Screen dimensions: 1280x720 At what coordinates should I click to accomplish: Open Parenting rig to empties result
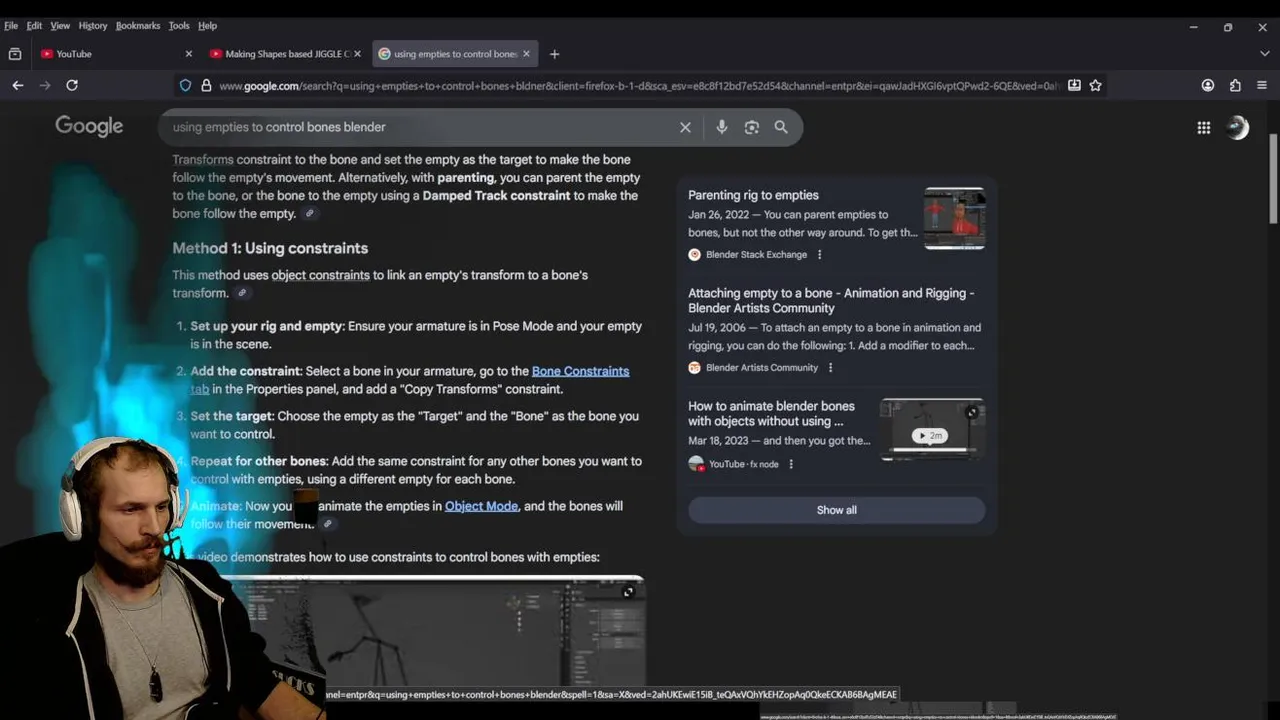[753, 195]
